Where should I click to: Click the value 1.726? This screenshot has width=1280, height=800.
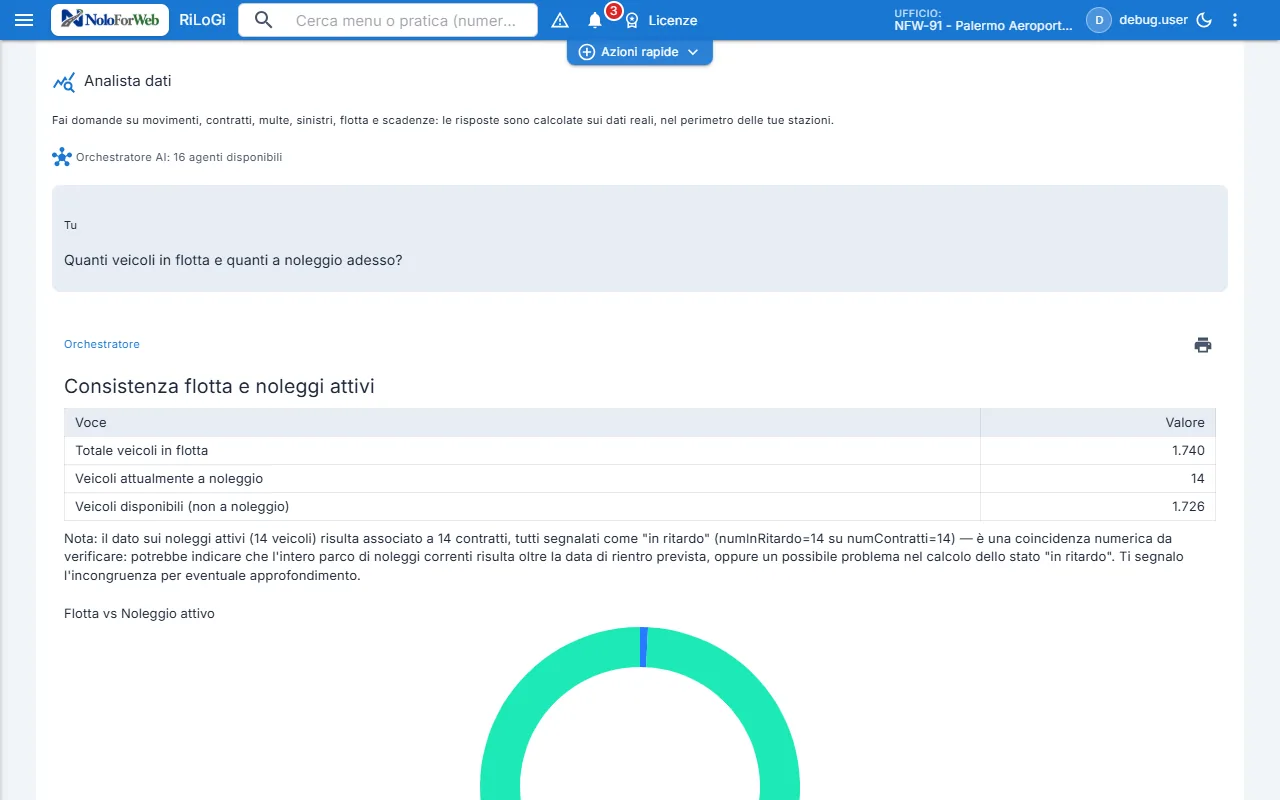coord(1188,507)
